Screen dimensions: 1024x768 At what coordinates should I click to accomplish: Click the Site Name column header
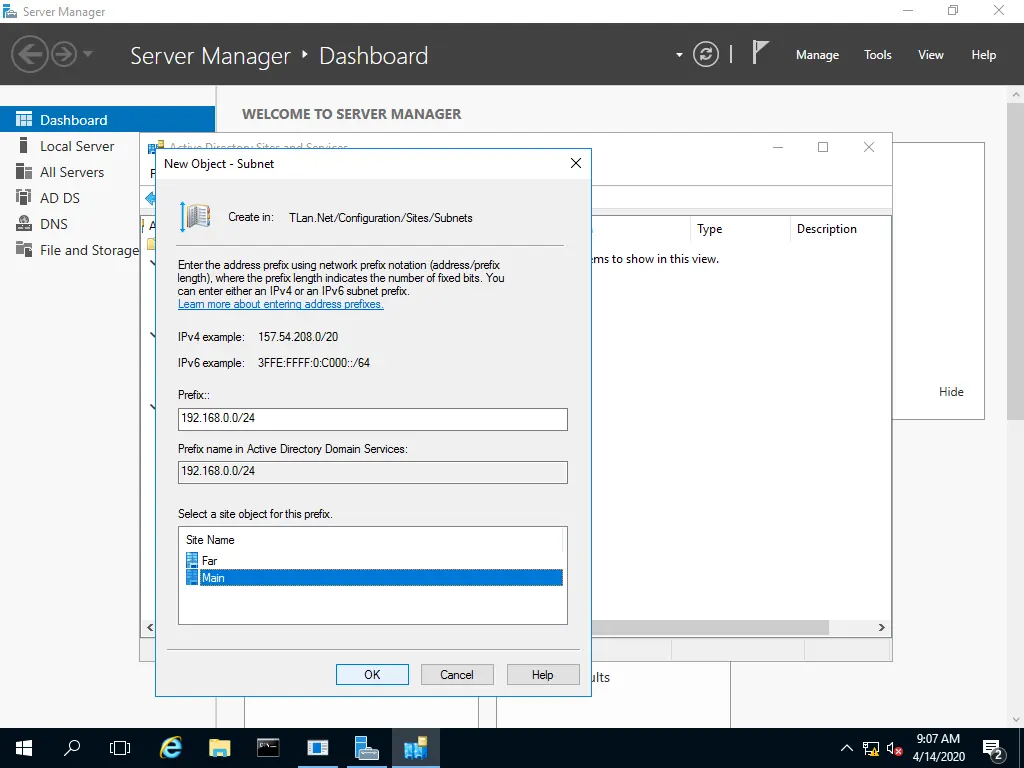(210, 540)
